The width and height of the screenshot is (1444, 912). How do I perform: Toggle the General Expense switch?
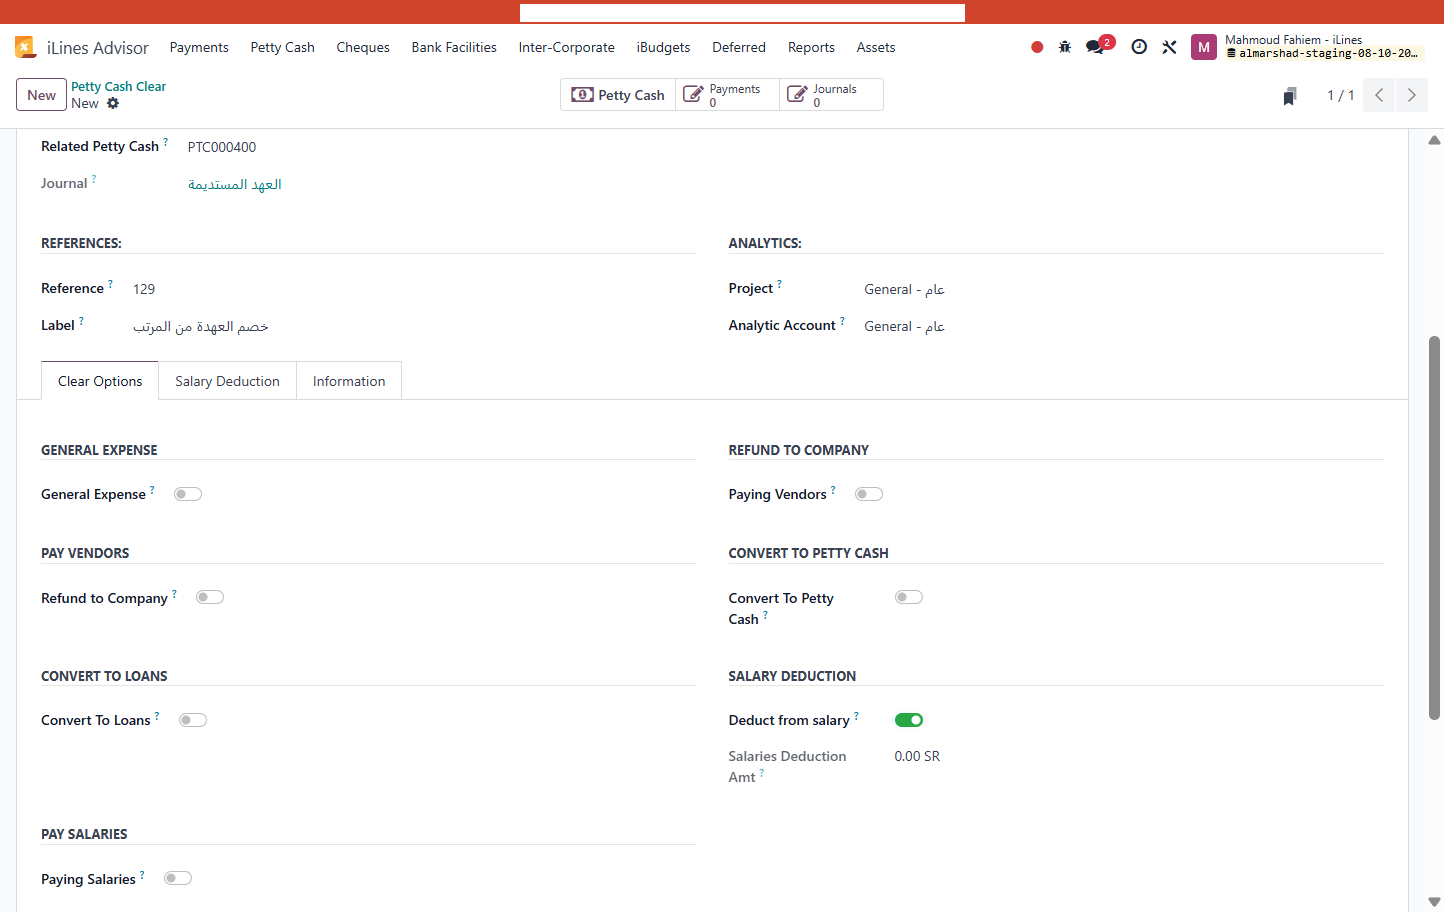pos(188,494)
